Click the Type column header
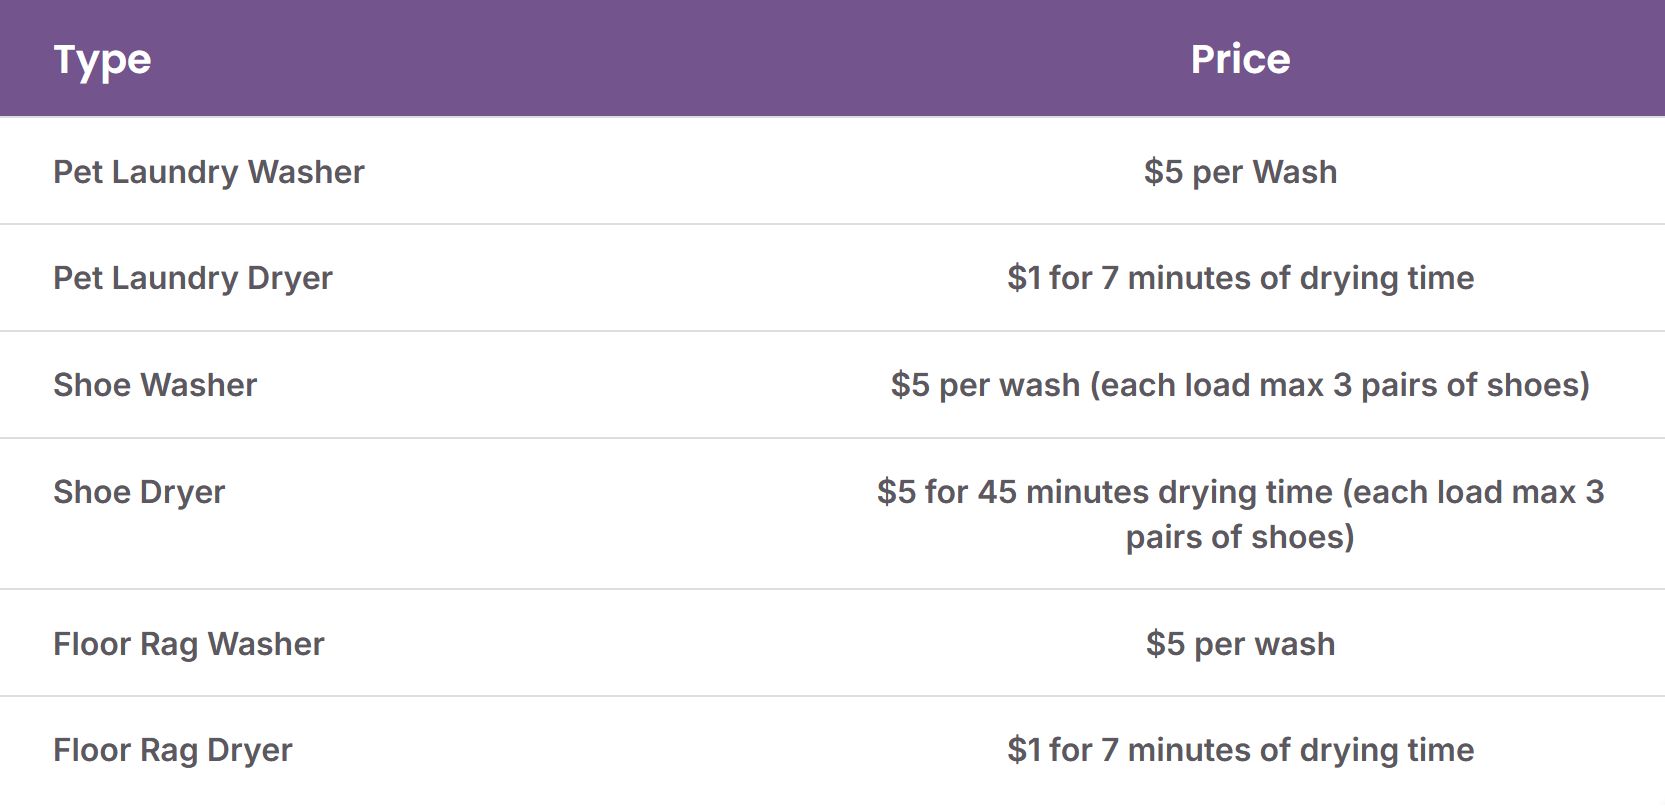Viewport: 1665px width, 809px height. pyautogui.click(x=102, y=60)
